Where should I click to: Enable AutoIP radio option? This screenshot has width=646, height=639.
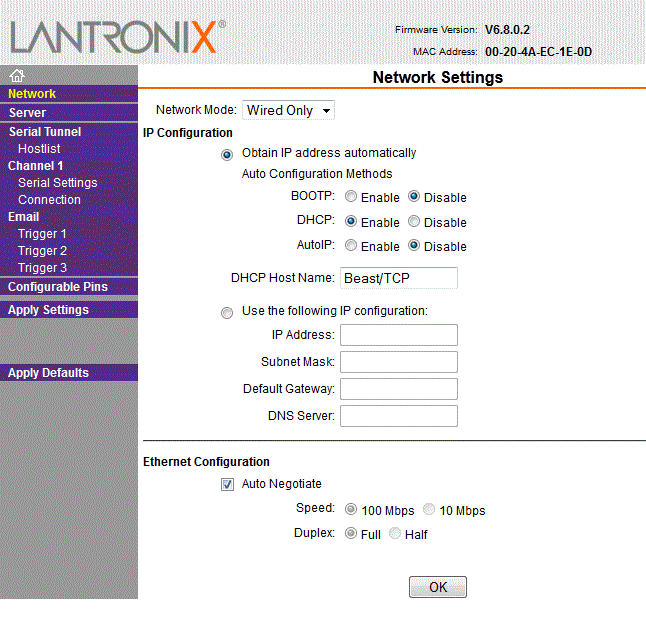pos(351,246)
